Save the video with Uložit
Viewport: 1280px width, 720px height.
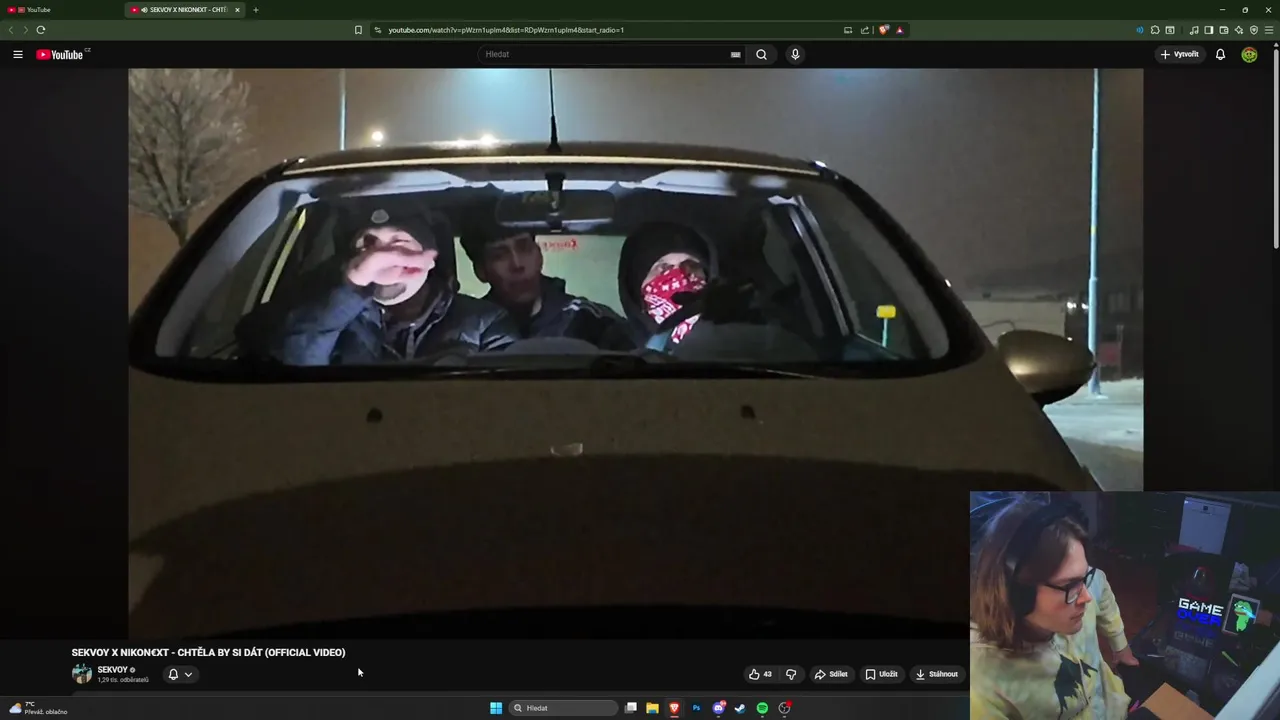[882, 674]
